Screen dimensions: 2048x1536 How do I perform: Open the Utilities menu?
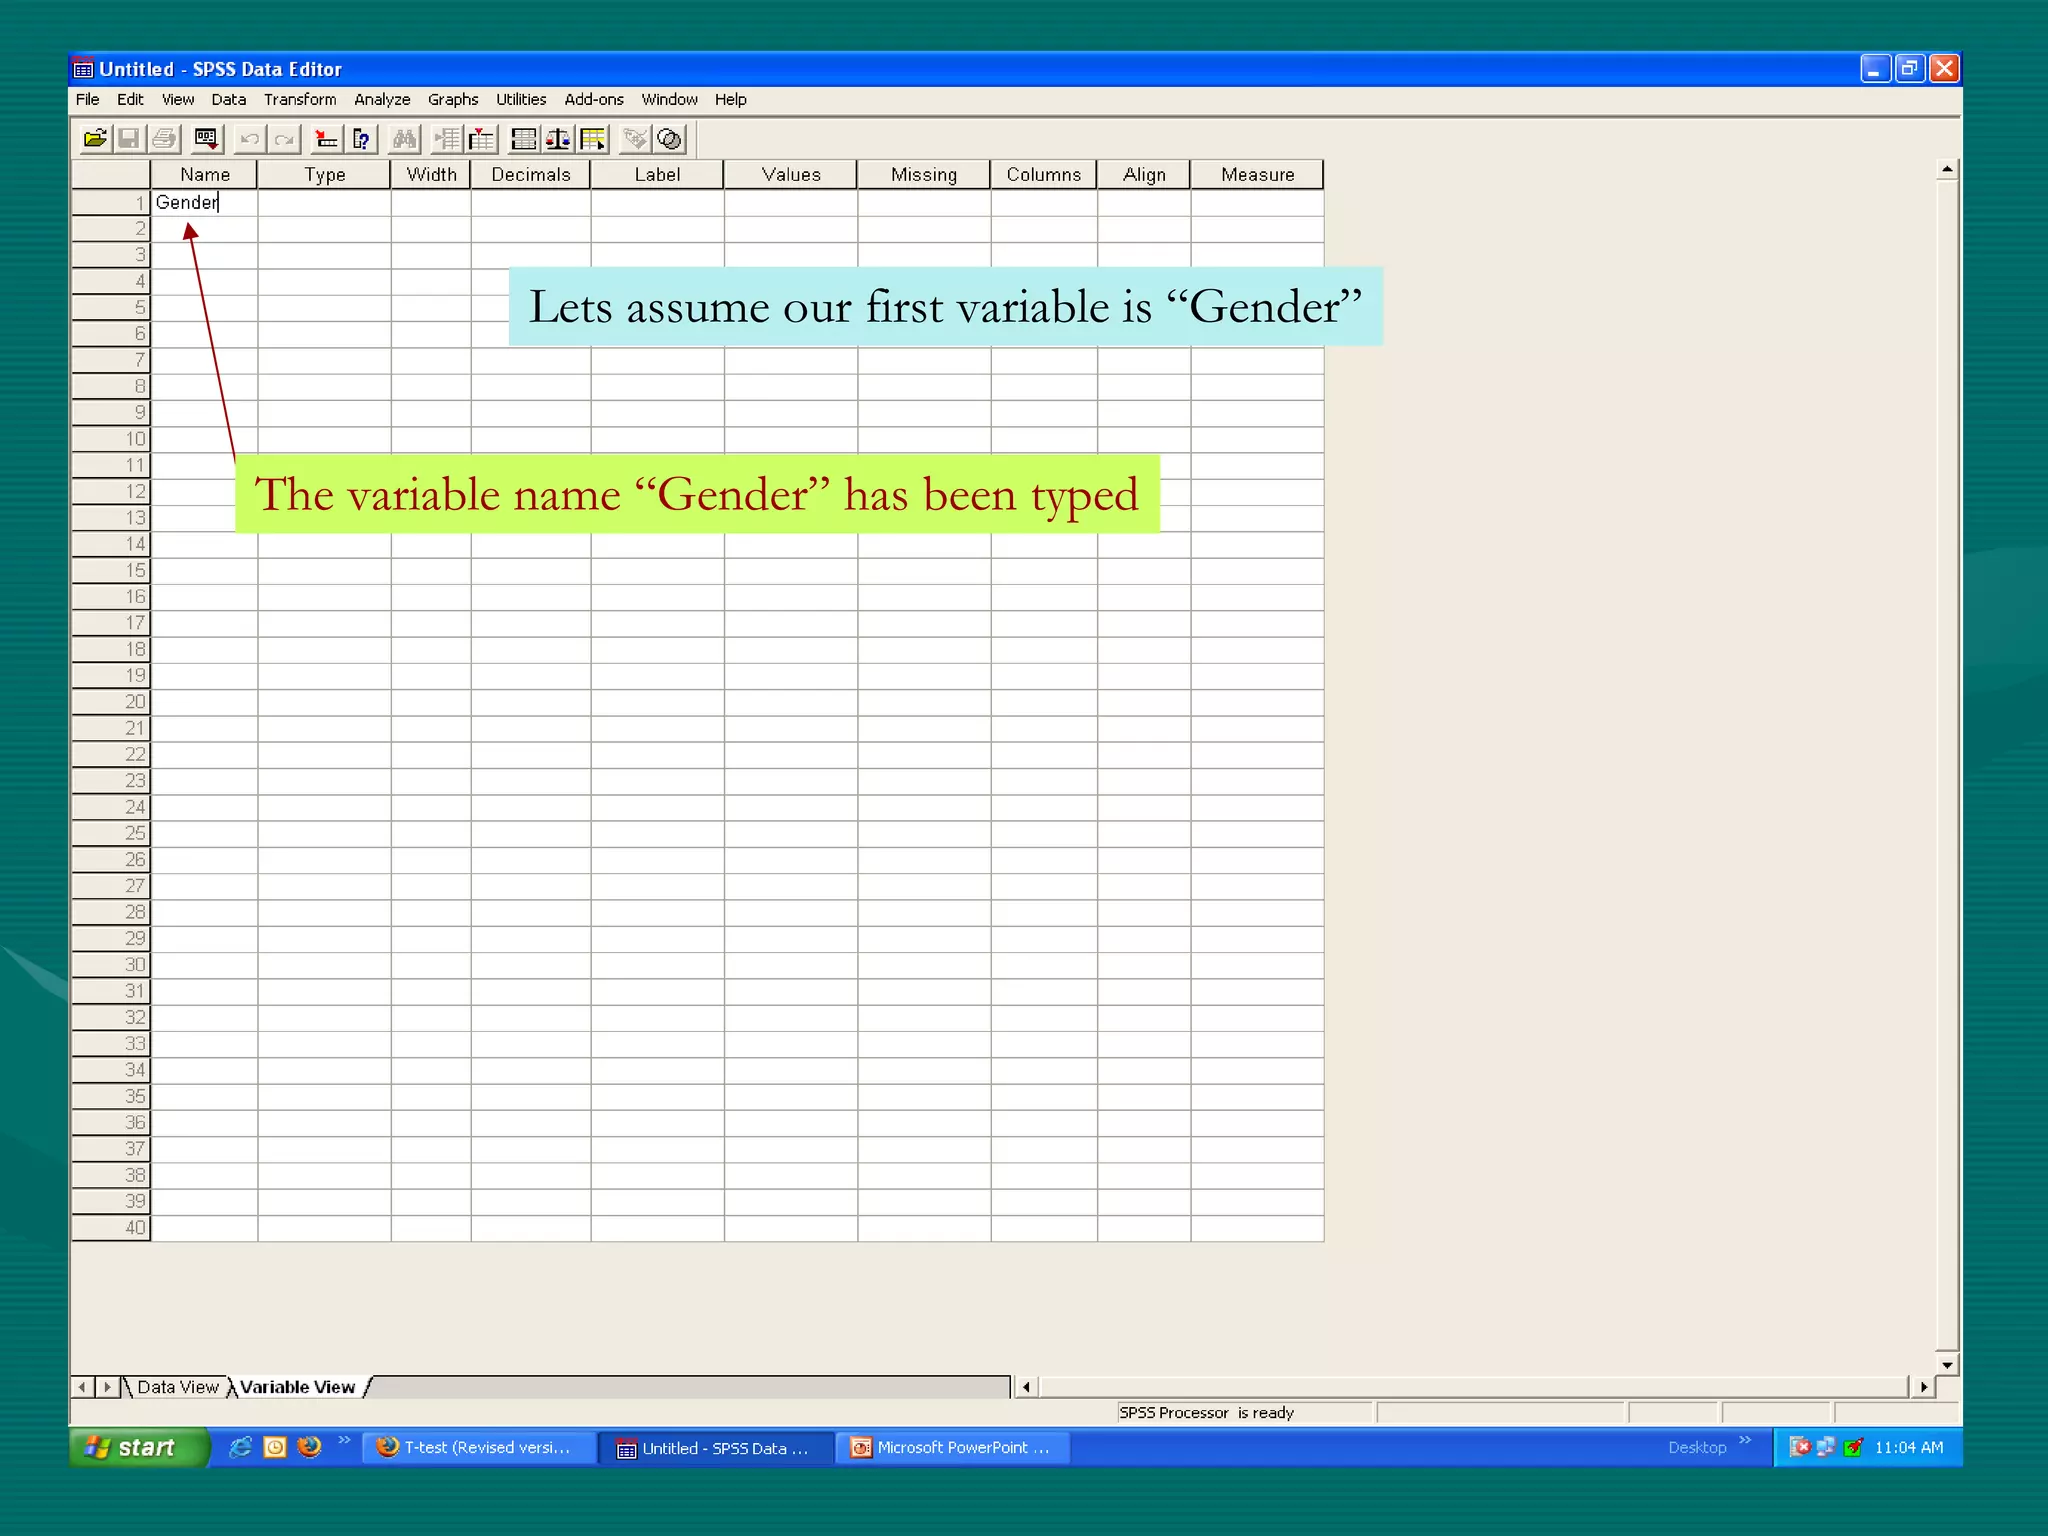tap(521, 99)
